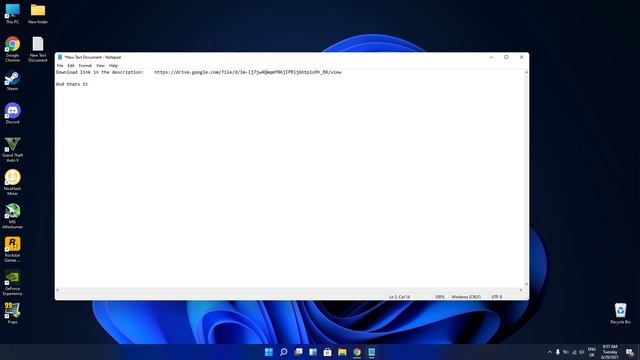The image size is (640, 360).
Task: Minimize the Notepad window
Action: click(491, 57)
